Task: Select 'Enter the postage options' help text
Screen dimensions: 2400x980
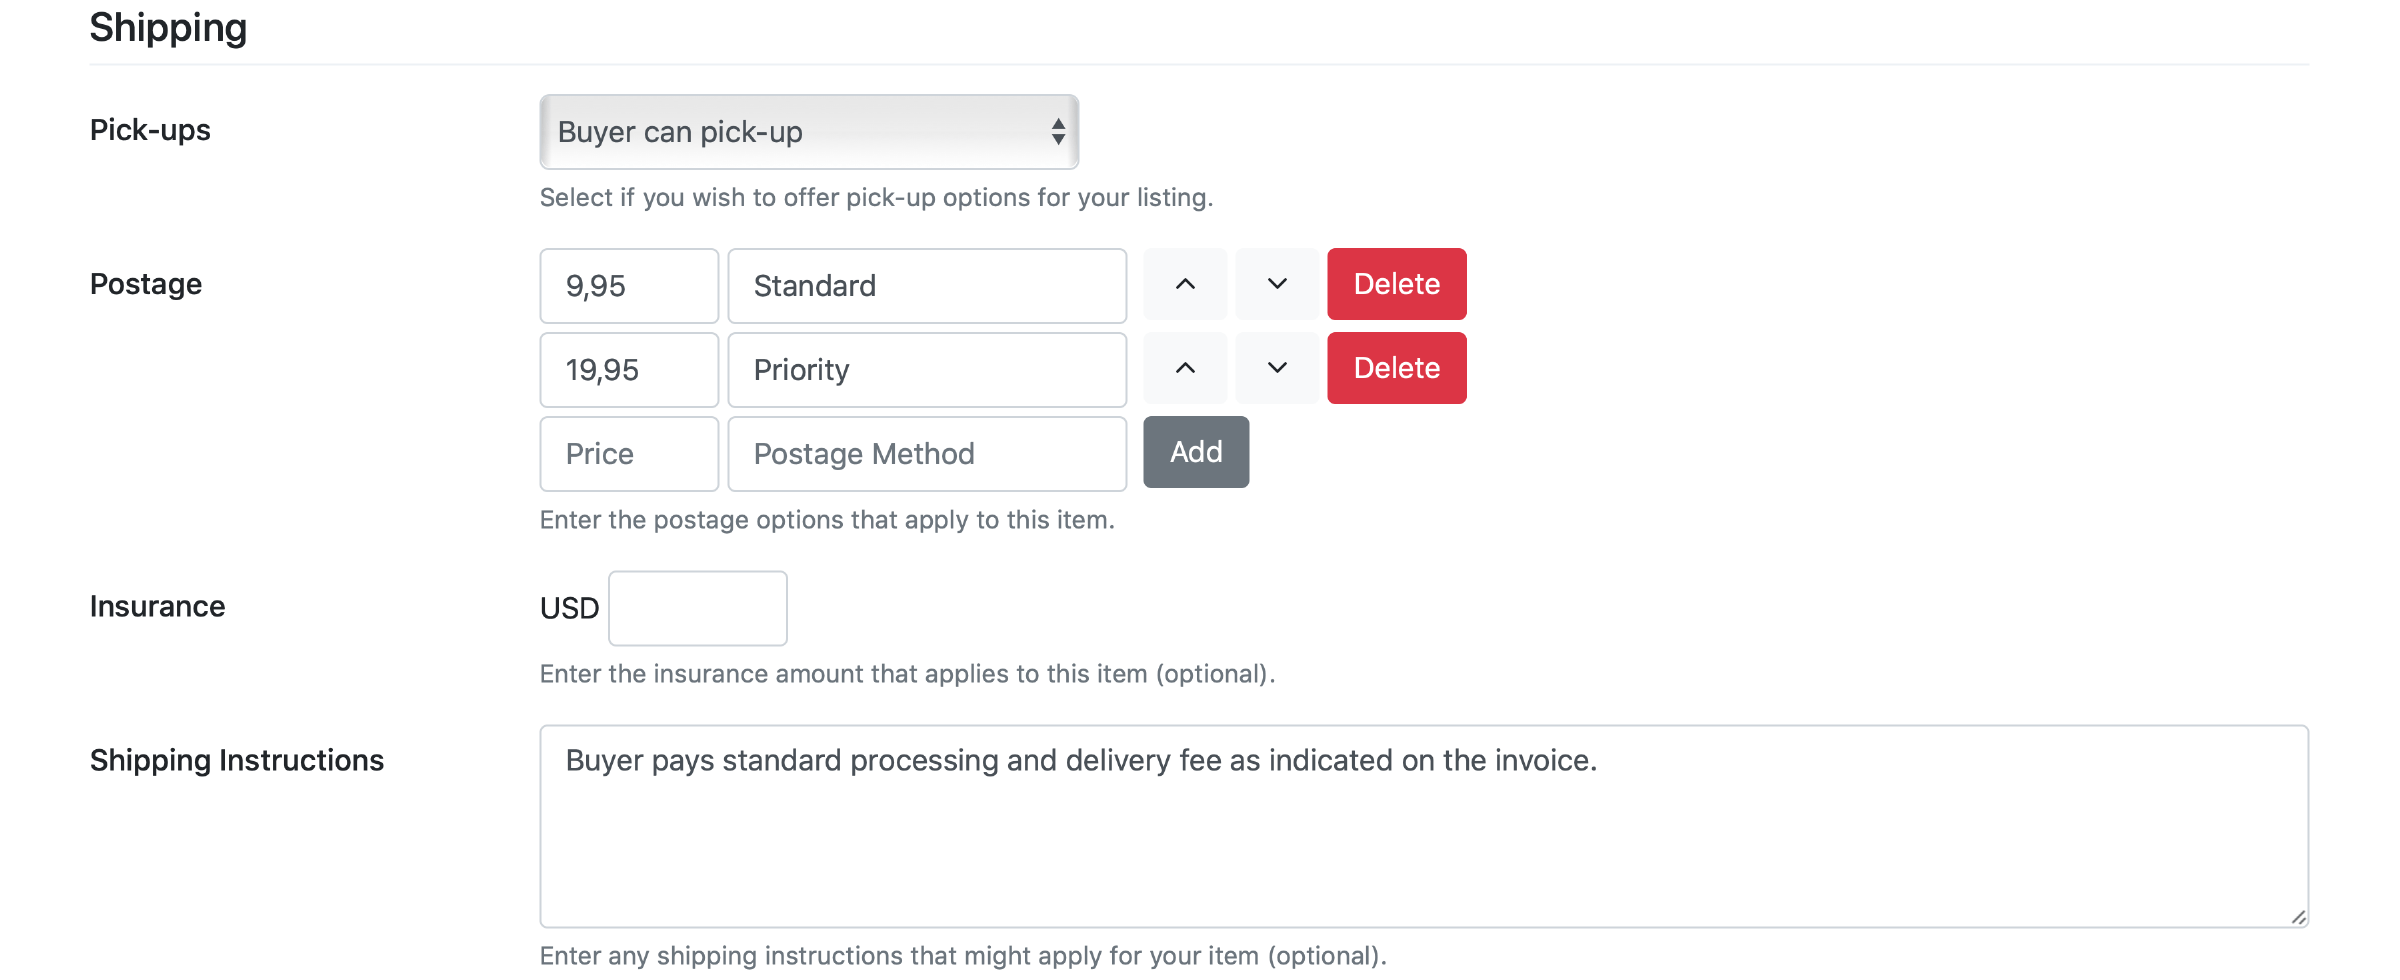Action: click(827, 520)
